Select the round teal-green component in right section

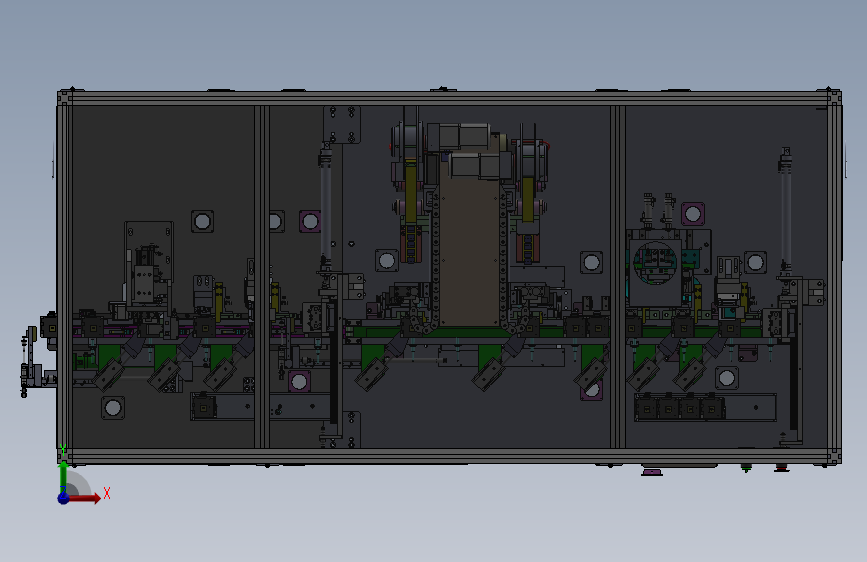655,263
